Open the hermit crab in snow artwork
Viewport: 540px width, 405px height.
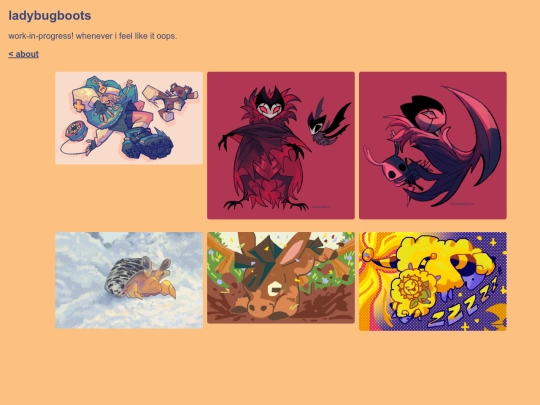click(x=129, y=280)
